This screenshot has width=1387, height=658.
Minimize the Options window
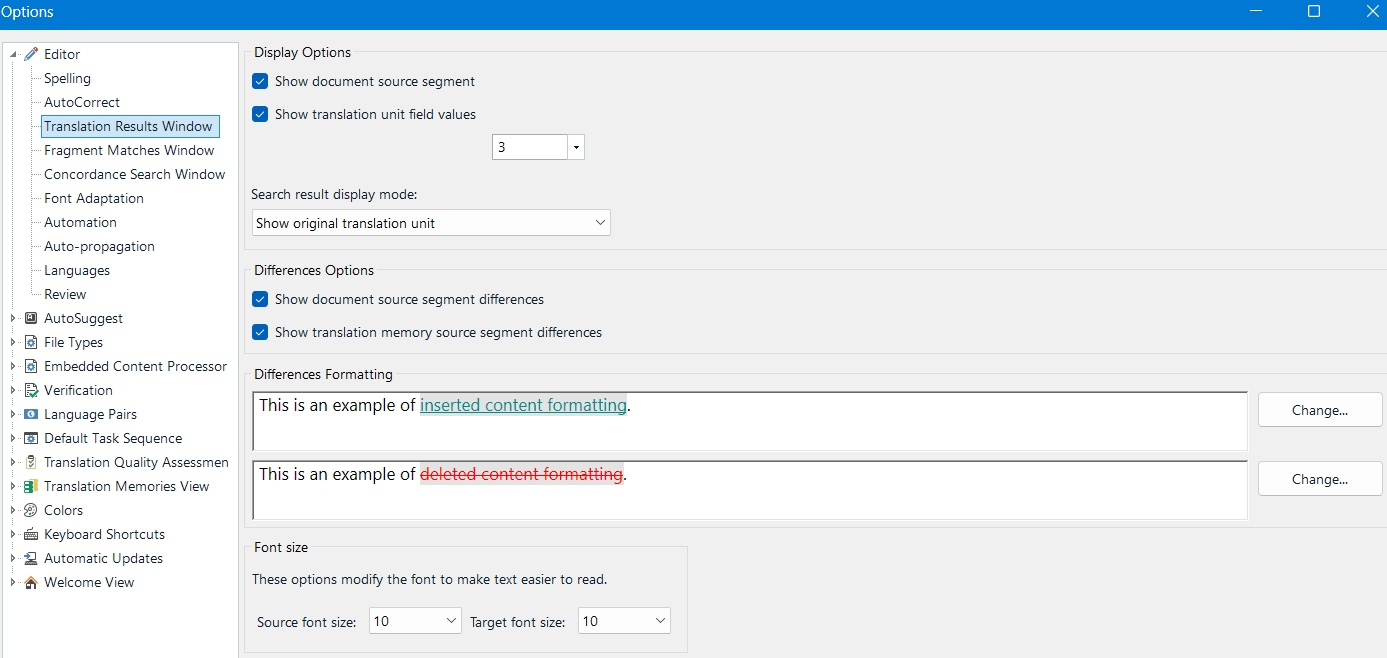pyautogui.click(x=1256, y=12)
